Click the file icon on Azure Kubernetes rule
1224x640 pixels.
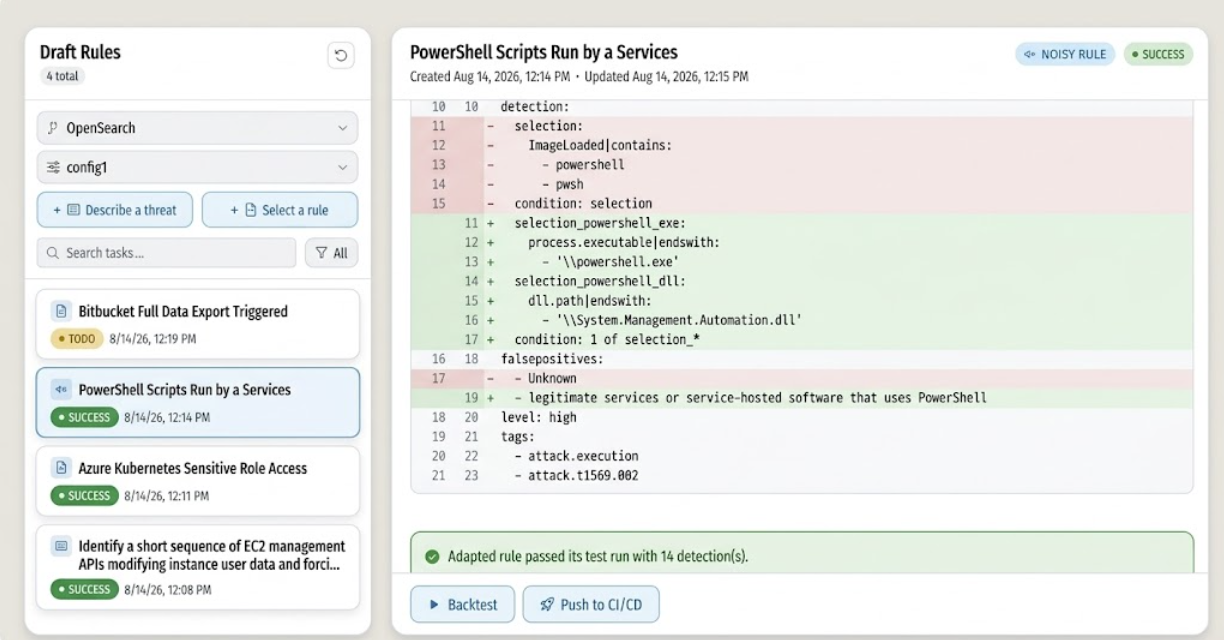tap(61, 468)
